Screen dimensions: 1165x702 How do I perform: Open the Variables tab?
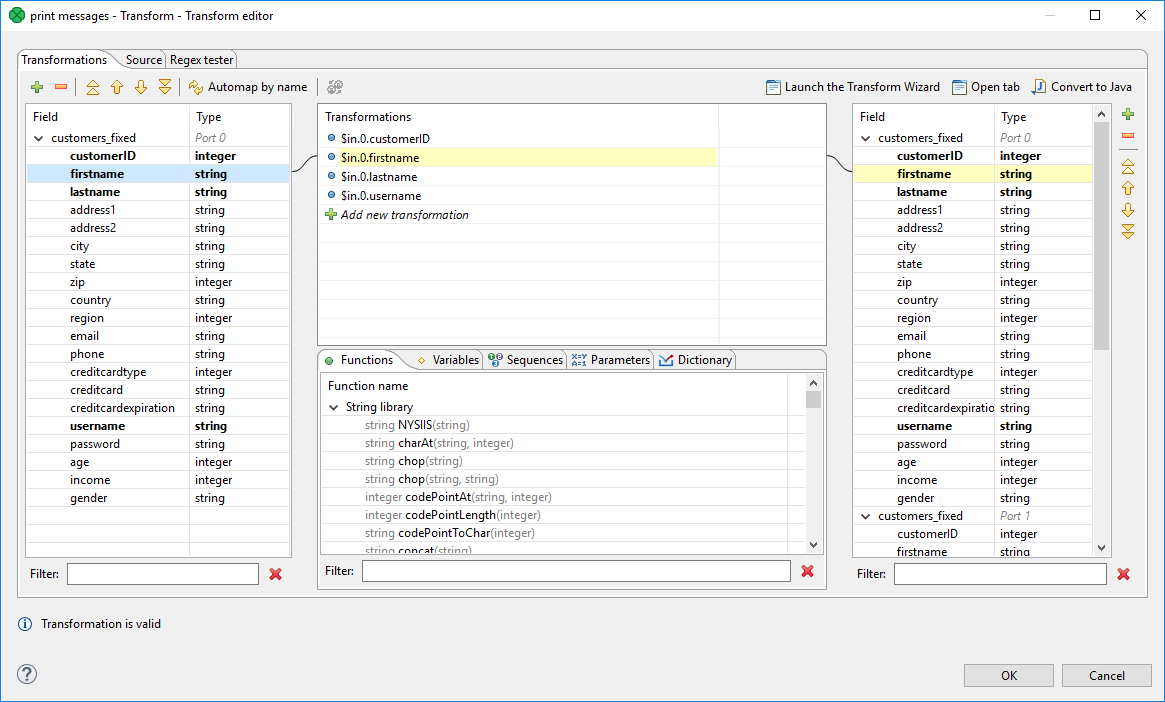tap(448, 360)
